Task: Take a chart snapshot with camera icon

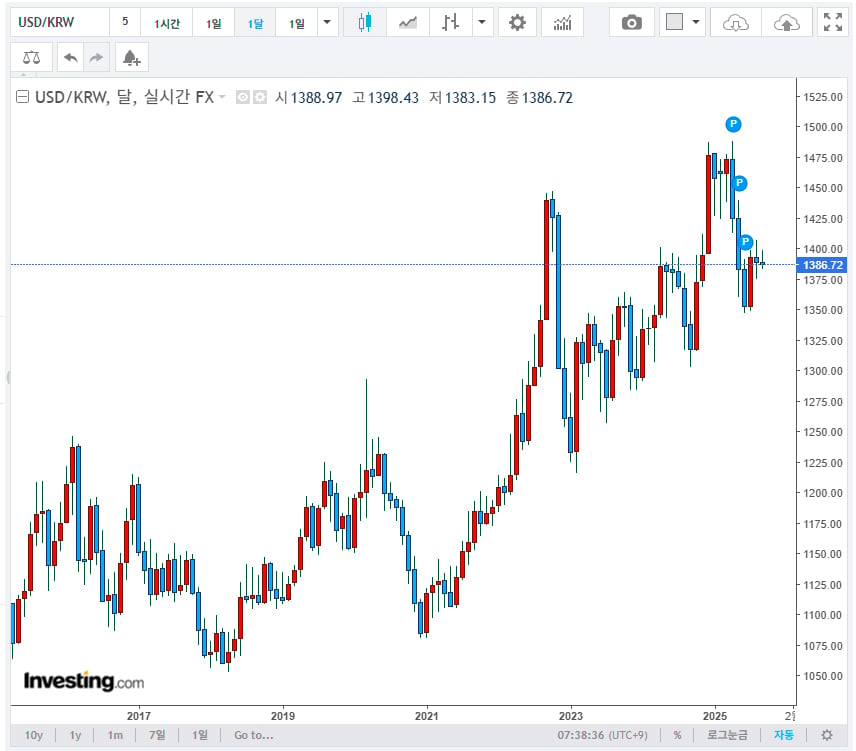Action: (632, 22)
